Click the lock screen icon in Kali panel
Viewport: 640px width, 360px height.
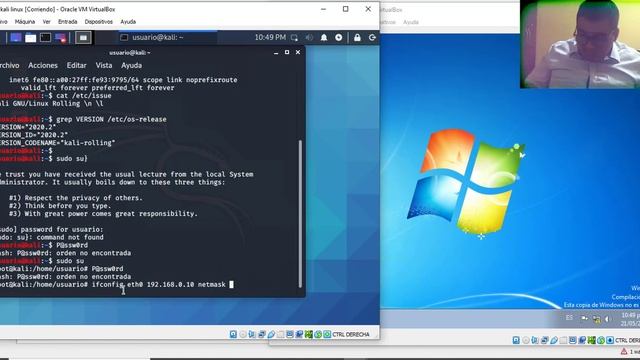(x=357, y=38)
